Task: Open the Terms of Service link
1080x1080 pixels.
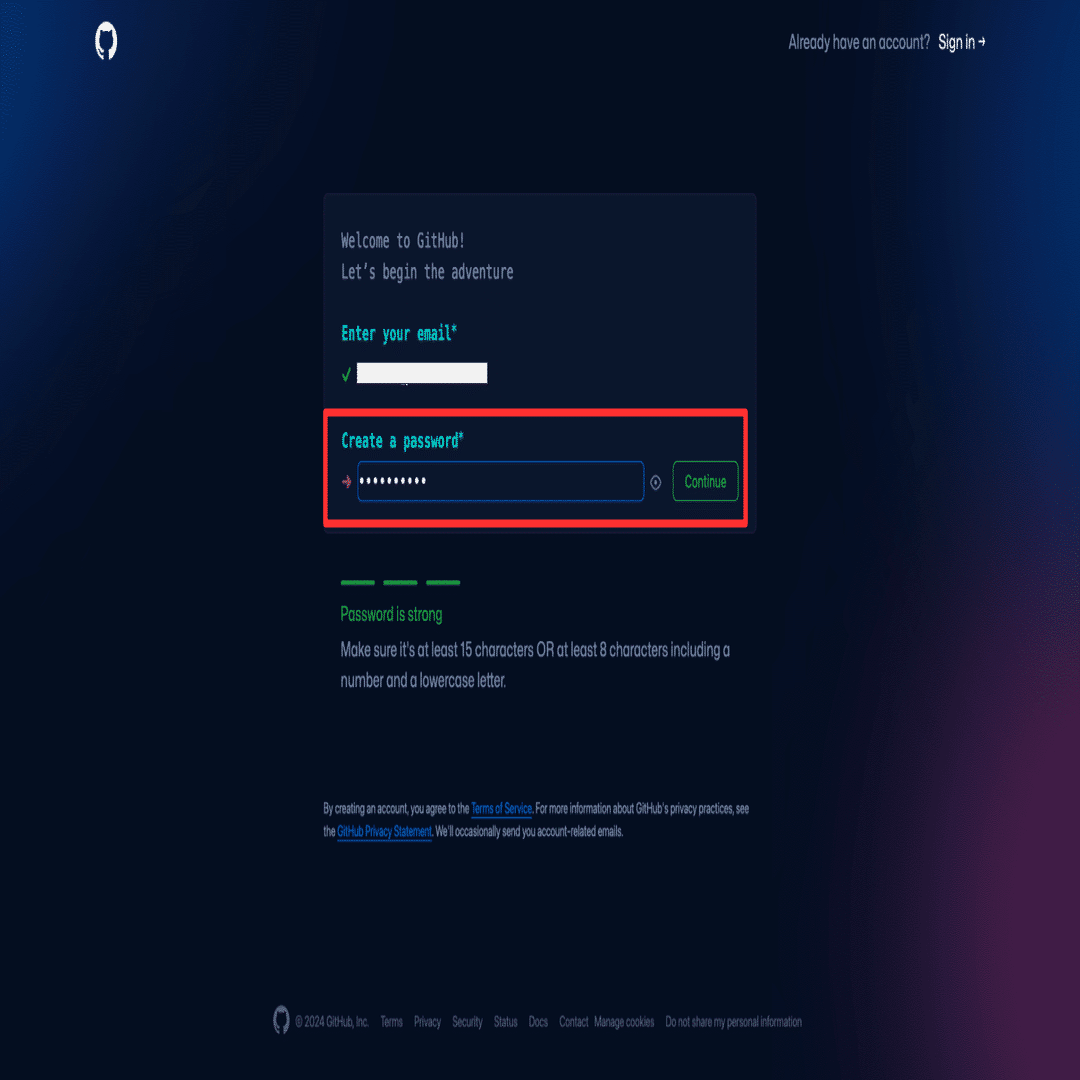Action: click(501, 809)
